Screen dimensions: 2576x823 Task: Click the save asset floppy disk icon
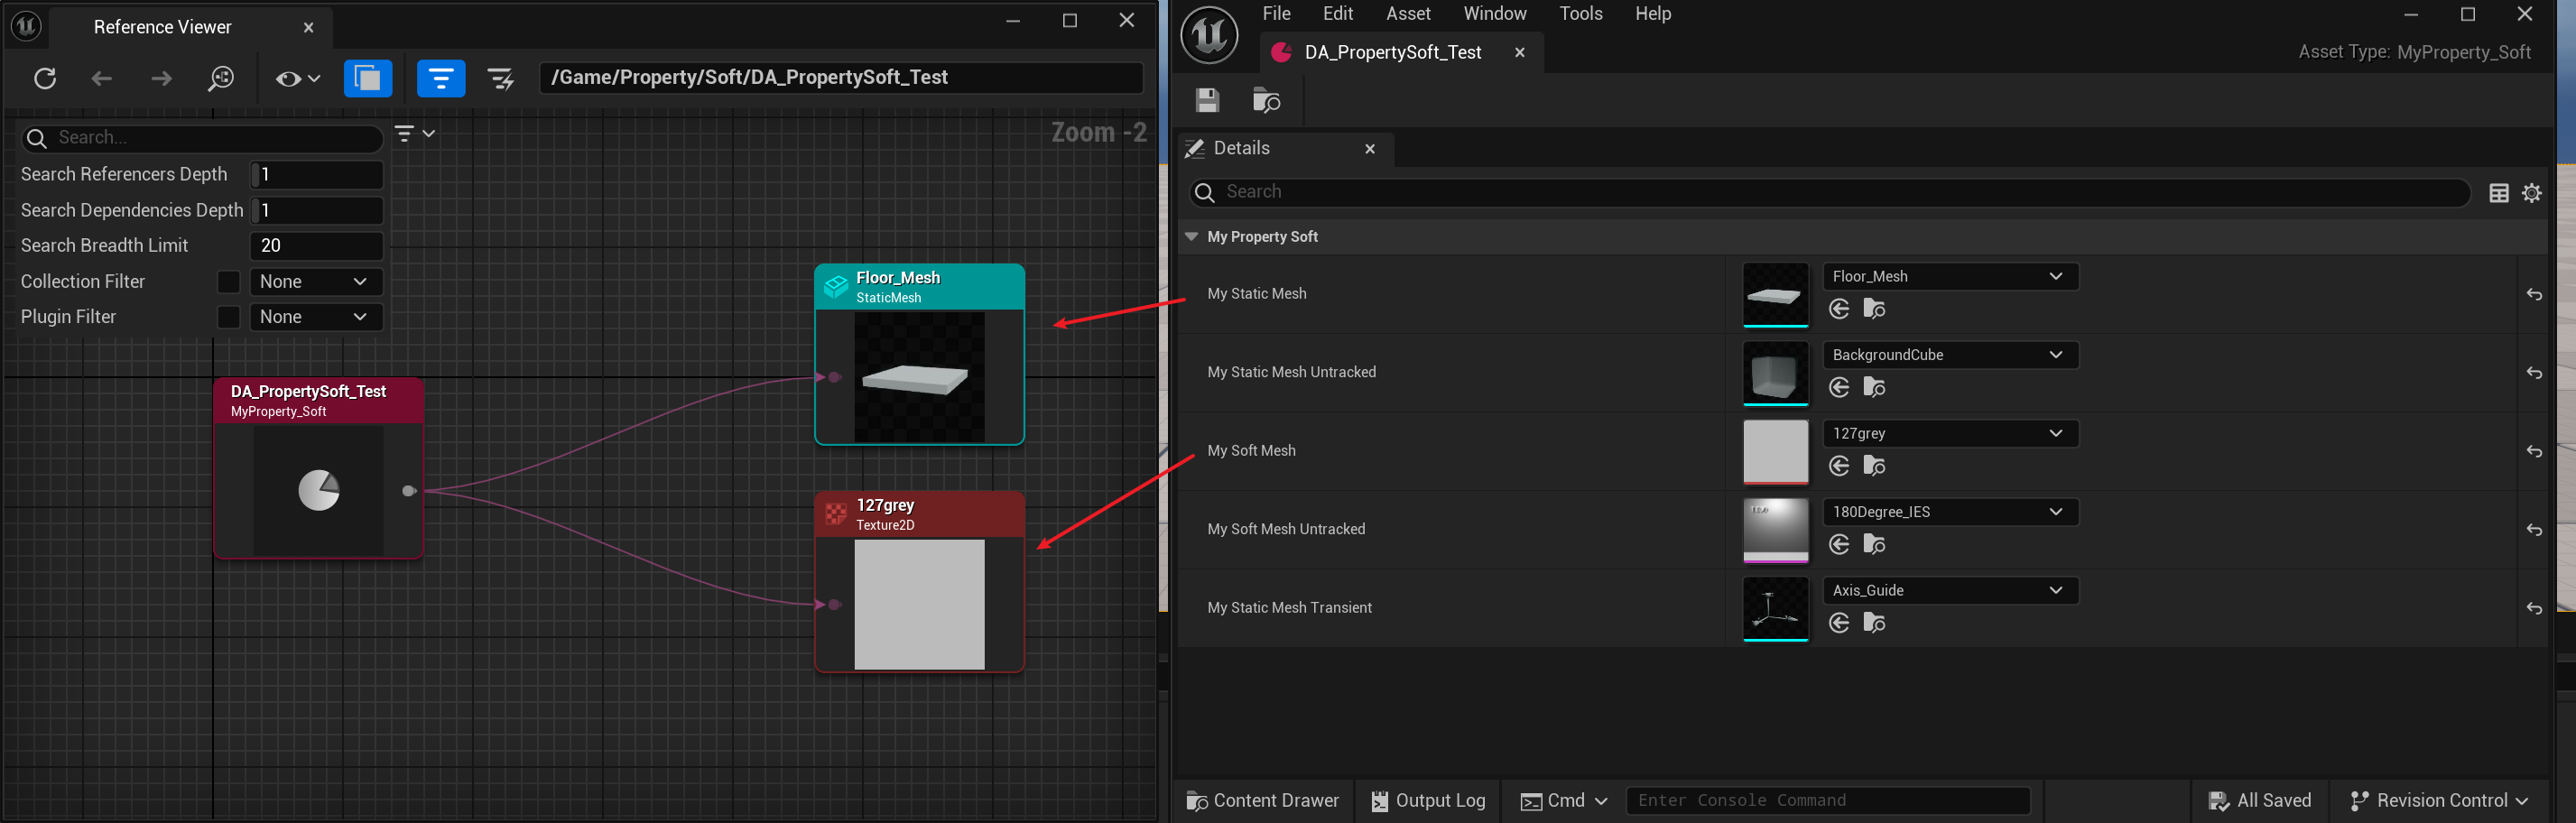[1207, 100]
